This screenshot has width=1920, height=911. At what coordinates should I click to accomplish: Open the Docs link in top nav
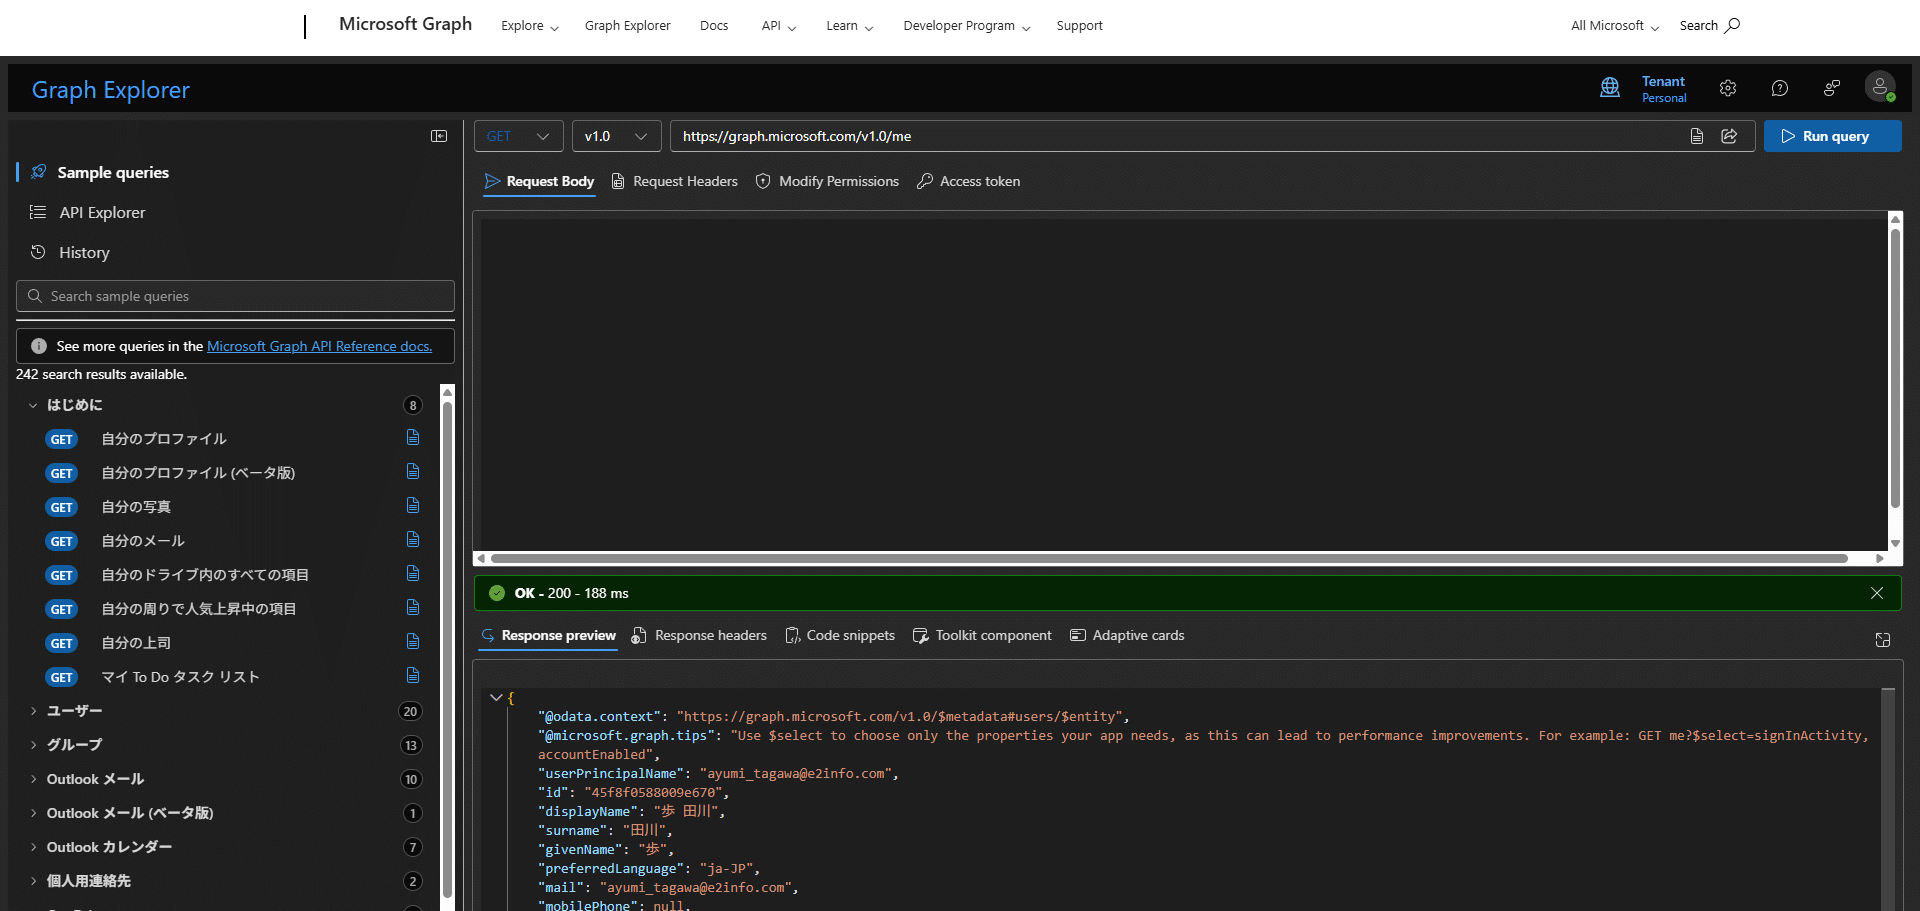pyautogui.click(x=714, y=26)
